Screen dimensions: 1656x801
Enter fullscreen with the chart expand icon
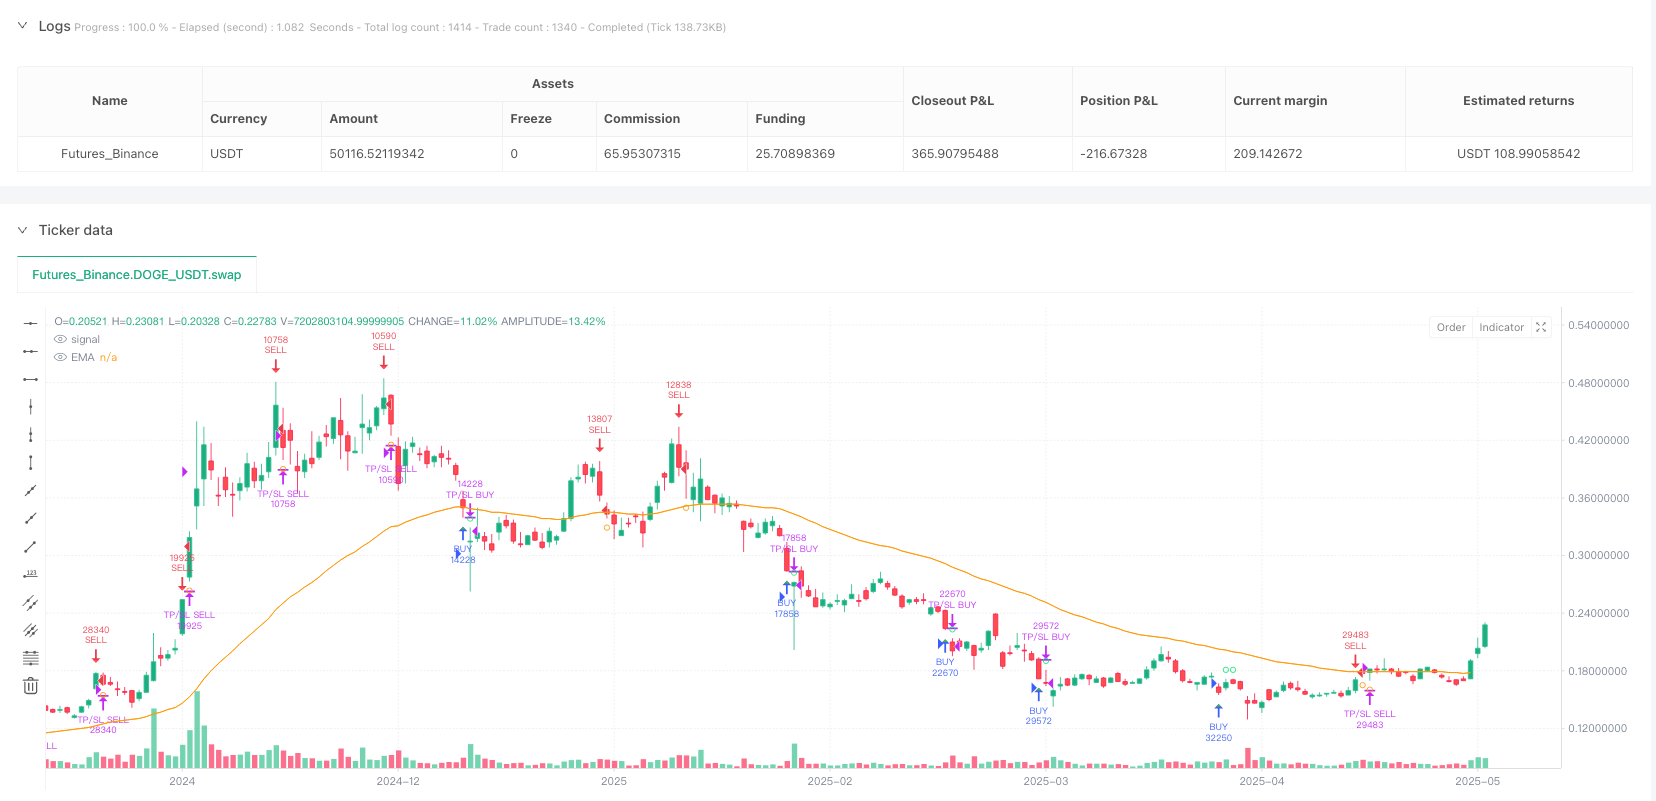(x=1541, y=327)
